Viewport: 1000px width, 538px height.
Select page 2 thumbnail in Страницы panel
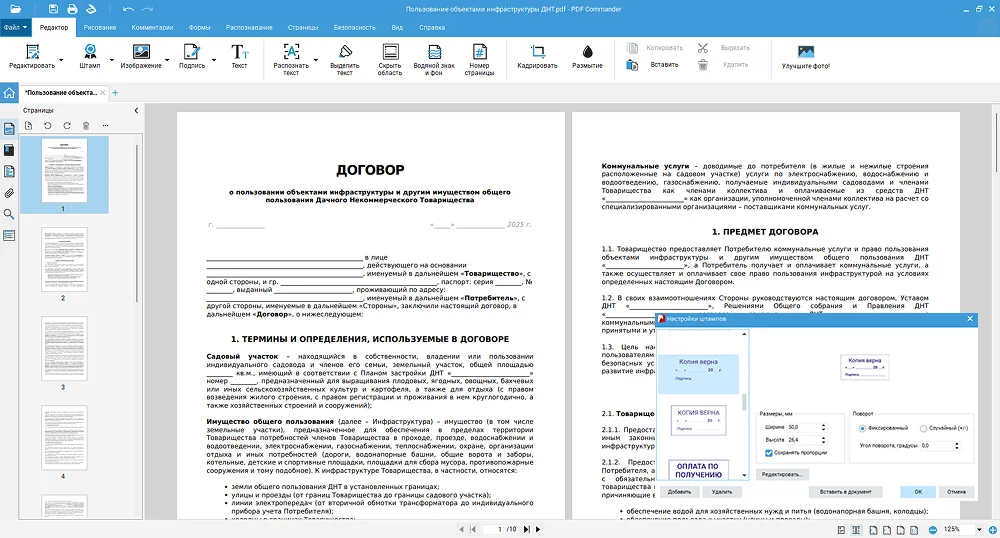click(63, 260)
